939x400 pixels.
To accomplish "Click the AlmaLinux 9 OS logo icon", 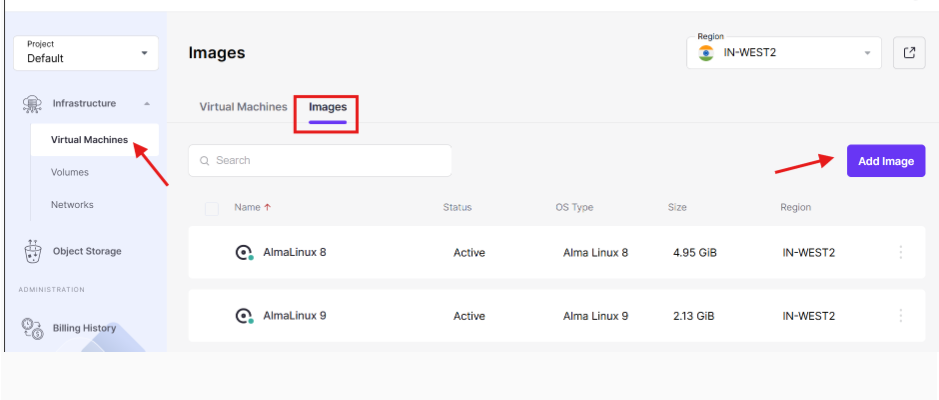I will click(x=244, y=316).
